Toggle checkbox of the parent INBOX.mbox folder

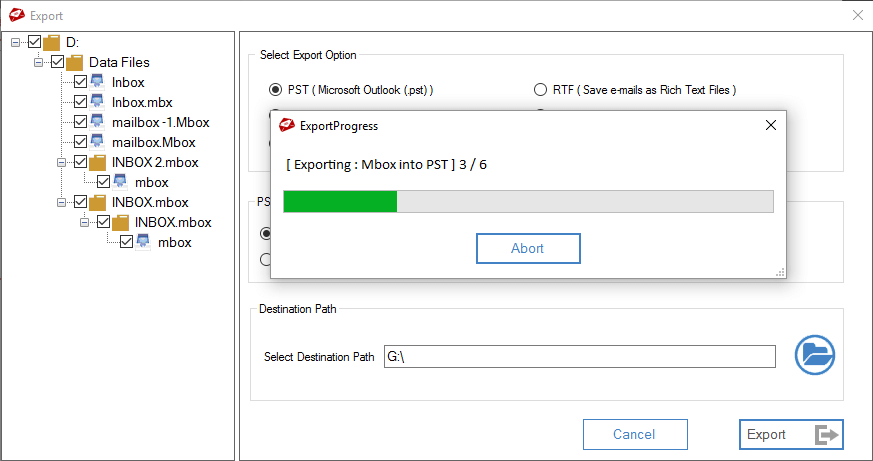point(80,202)
